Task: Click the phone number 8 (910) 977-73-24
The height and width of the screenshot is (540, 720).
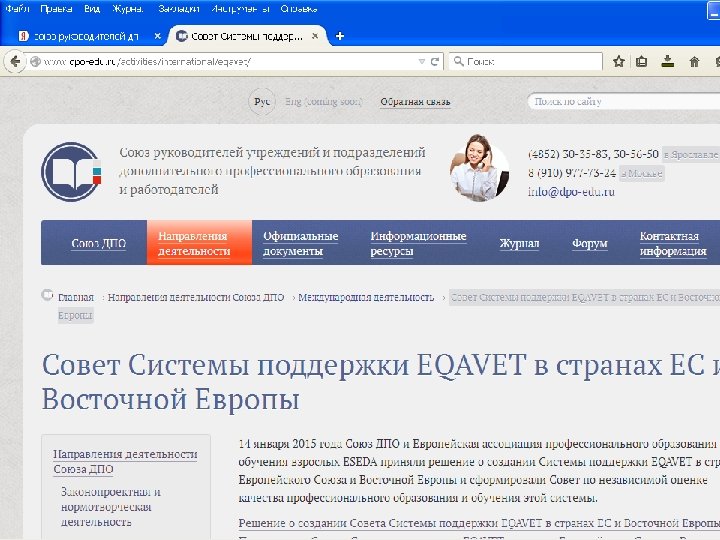Action: pyautogui.click(x=572, y=173)
